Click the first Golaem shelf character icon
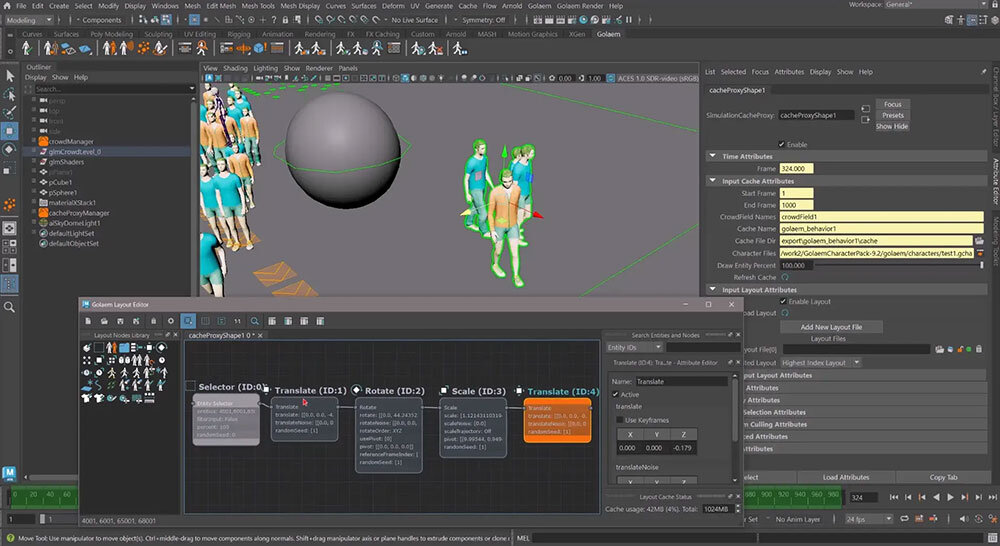This screenshot has width=1000, height=546. [x=27, y=48]
